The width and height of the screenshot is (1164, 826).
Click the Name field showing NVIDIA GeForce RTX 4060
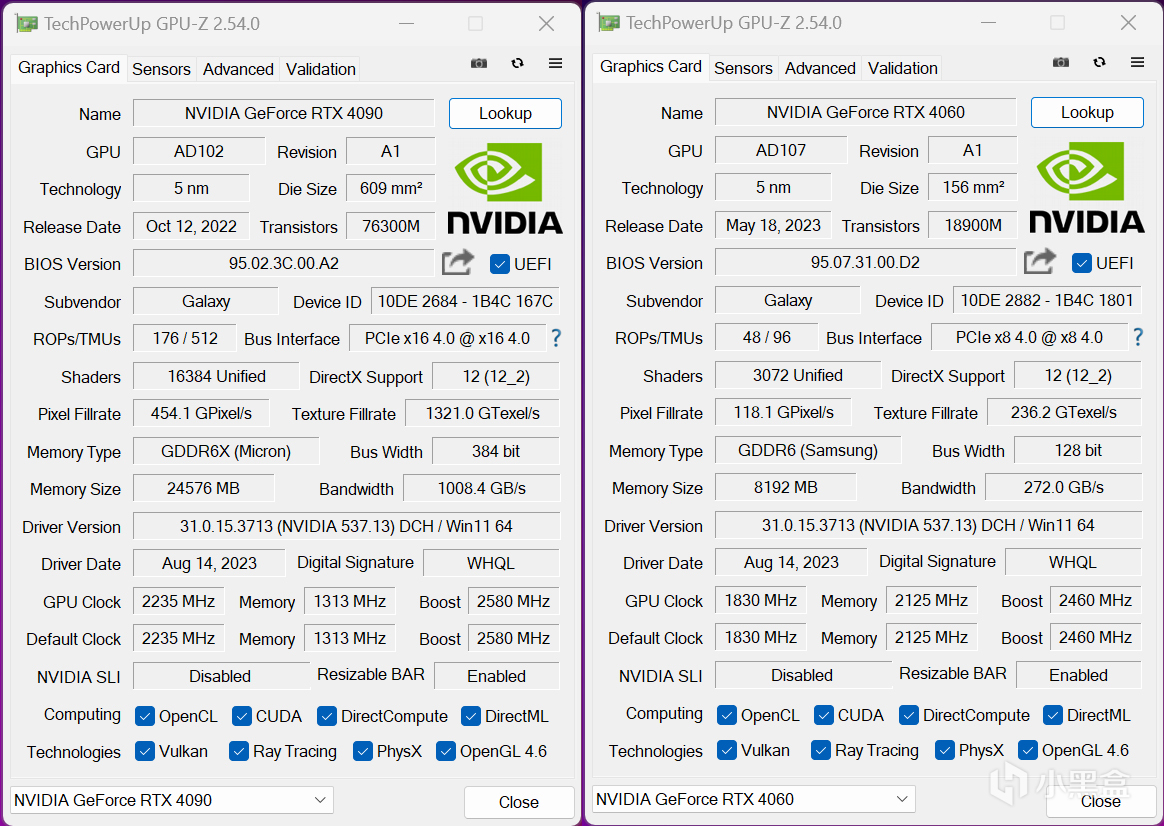click(x=866, y=113)
